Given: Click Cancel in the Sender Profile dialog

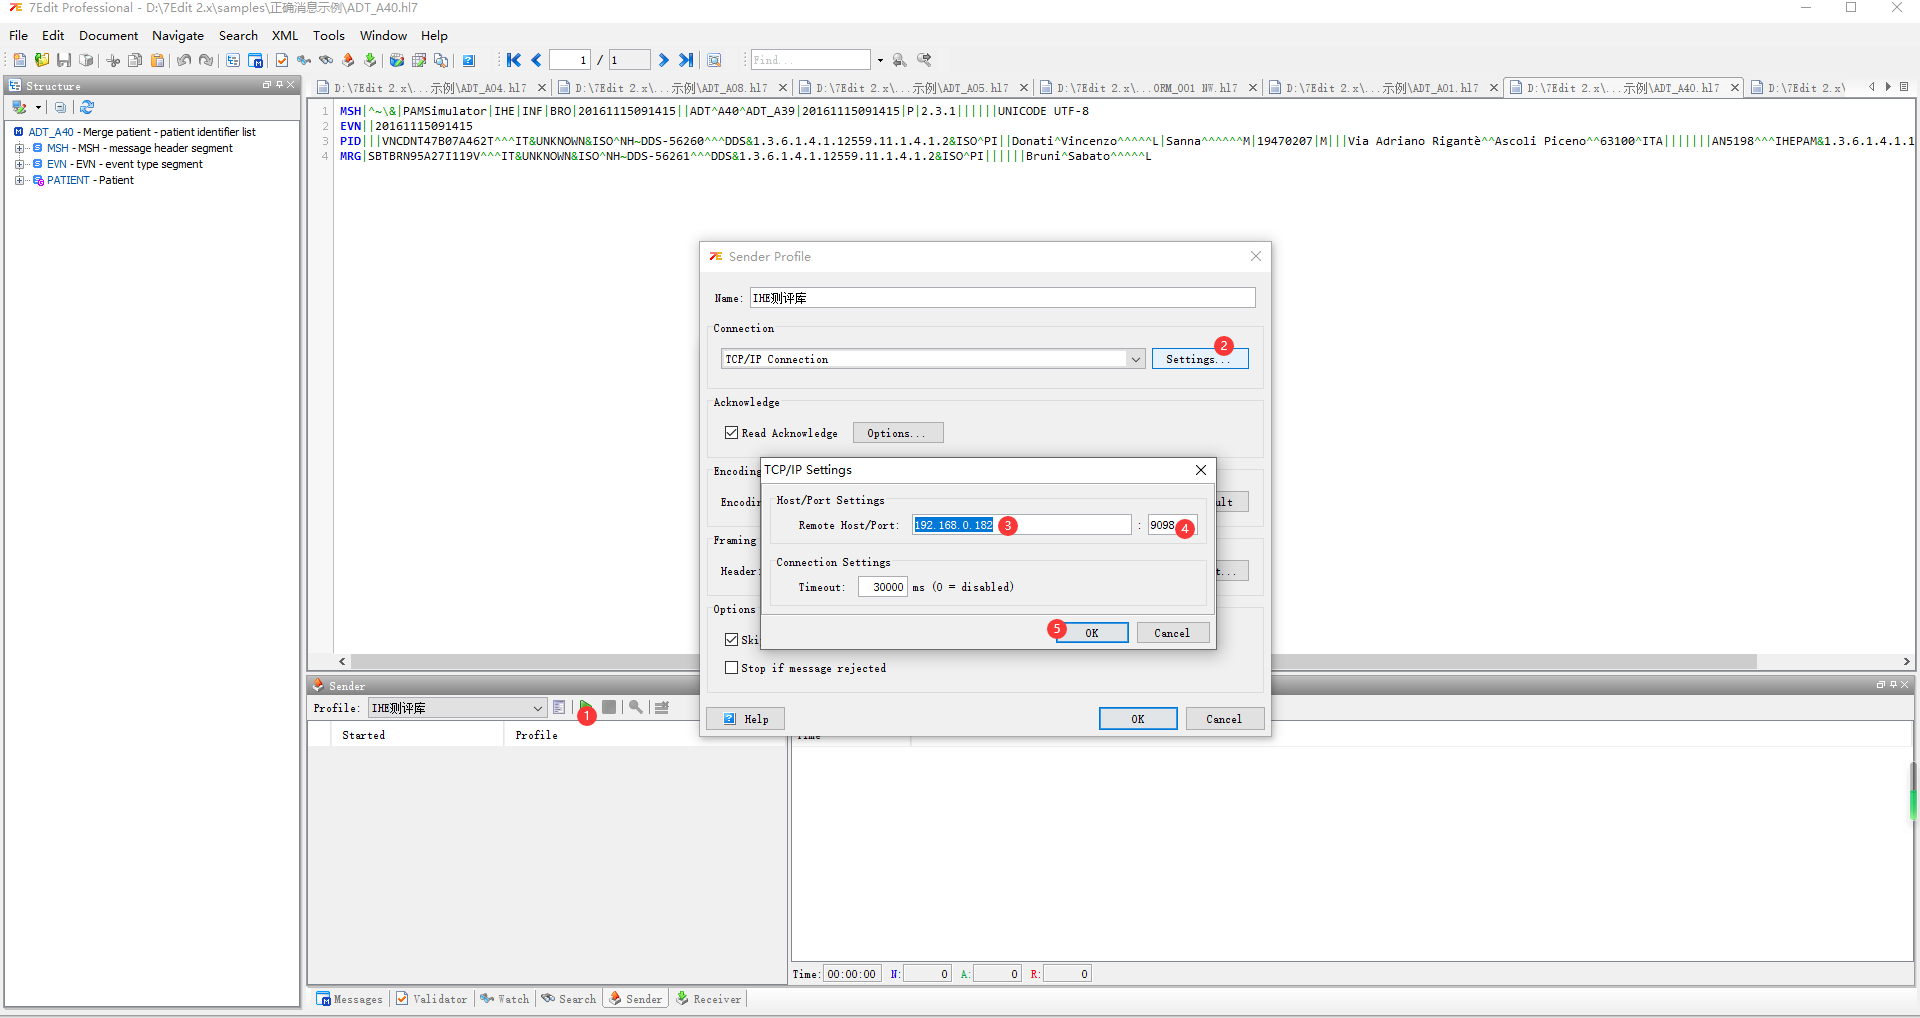Looking at the screenshot, I should pyautogui.click(x=1224, y=719).
